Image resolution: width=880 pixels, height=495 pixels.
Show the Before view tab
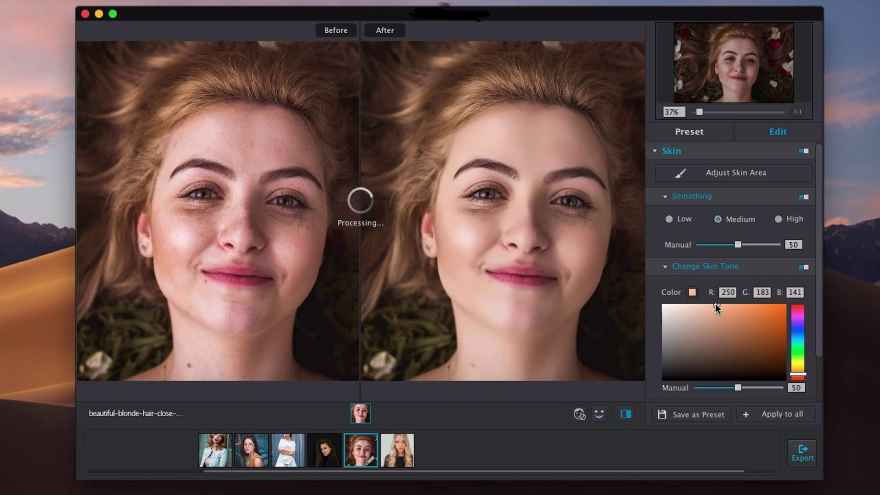[x=336, y=30]
